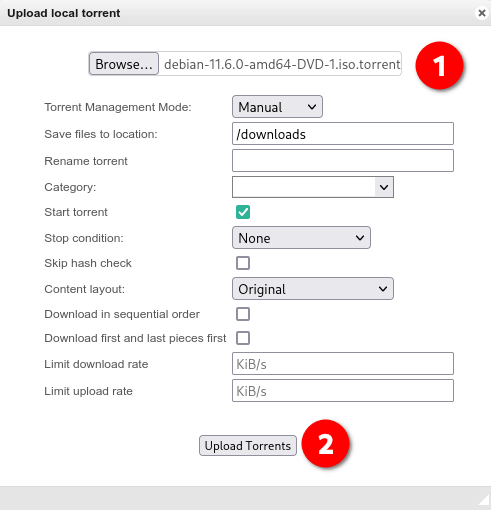The image size is (491, 510).
Task: Focus the Rename torrent text field
Action: 343,161
